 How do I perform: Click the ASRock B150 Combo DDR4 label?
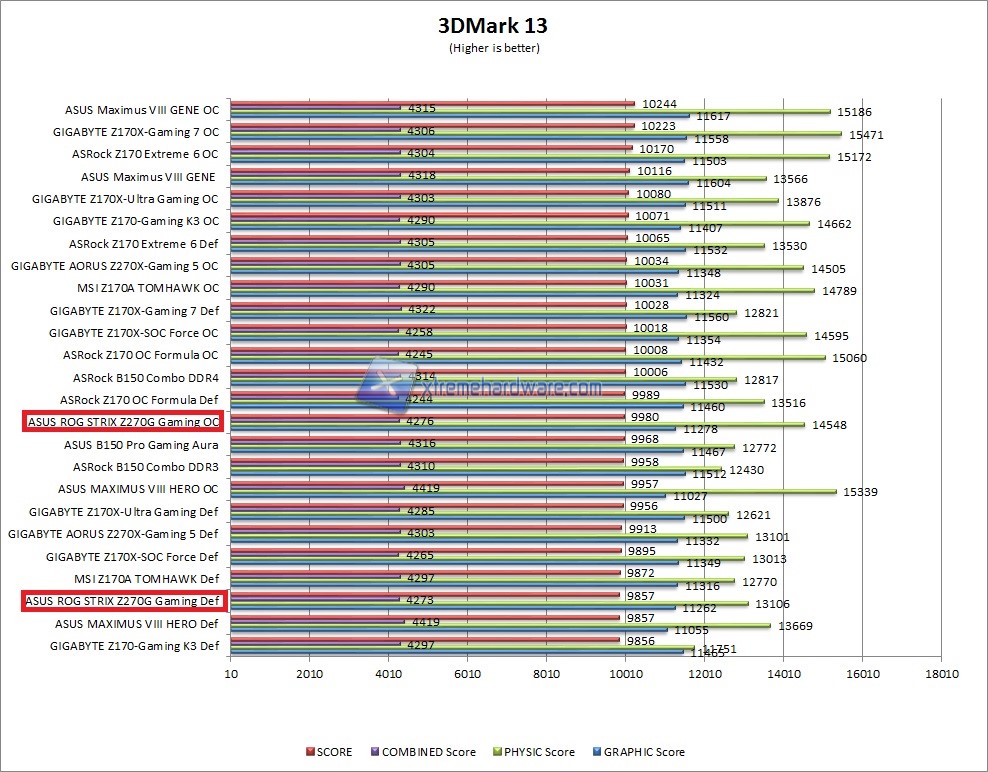point(145,378)
